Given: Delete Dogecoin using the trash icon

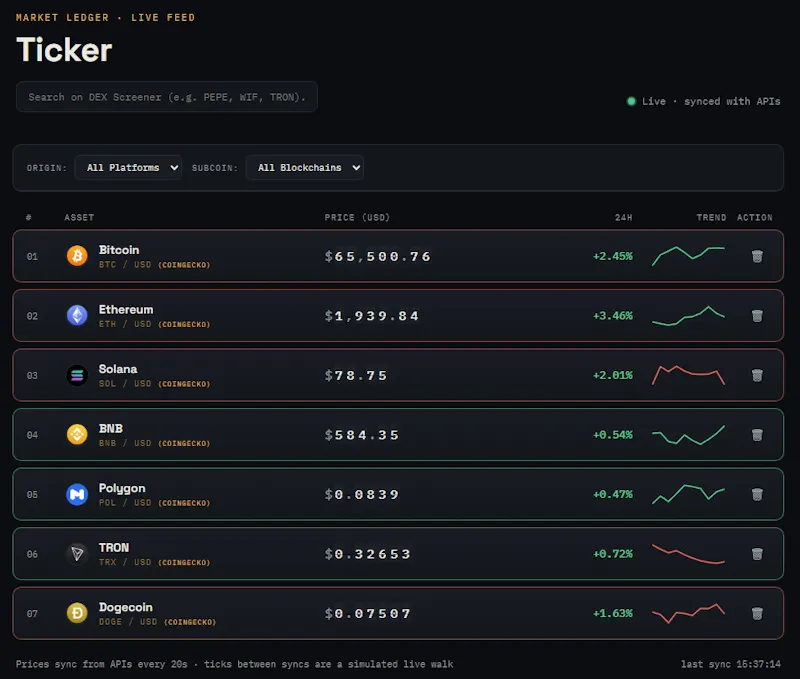Looking at the screenshot, I should 757,613.
